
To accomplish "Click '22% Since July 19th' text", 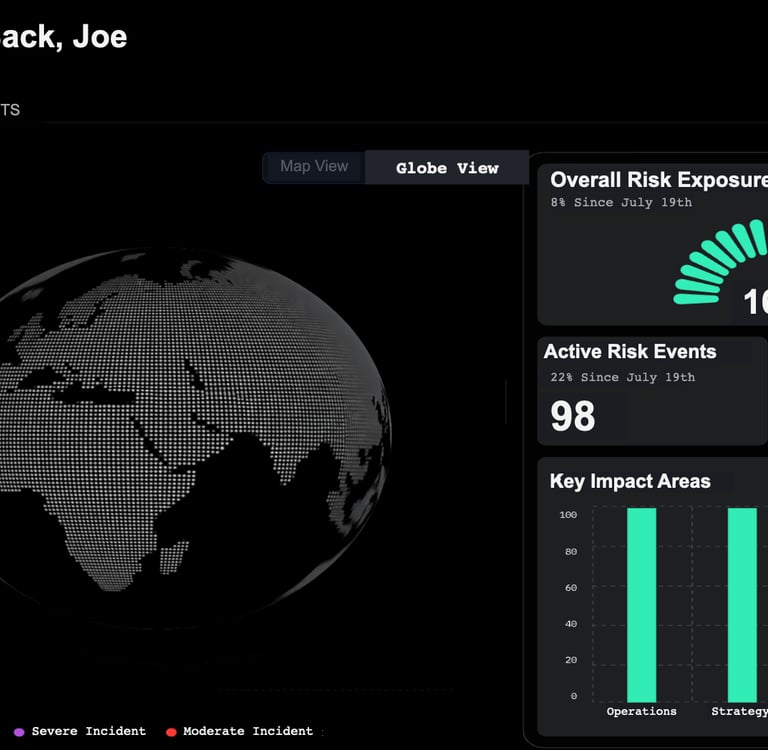I will [x=623, y=378].
